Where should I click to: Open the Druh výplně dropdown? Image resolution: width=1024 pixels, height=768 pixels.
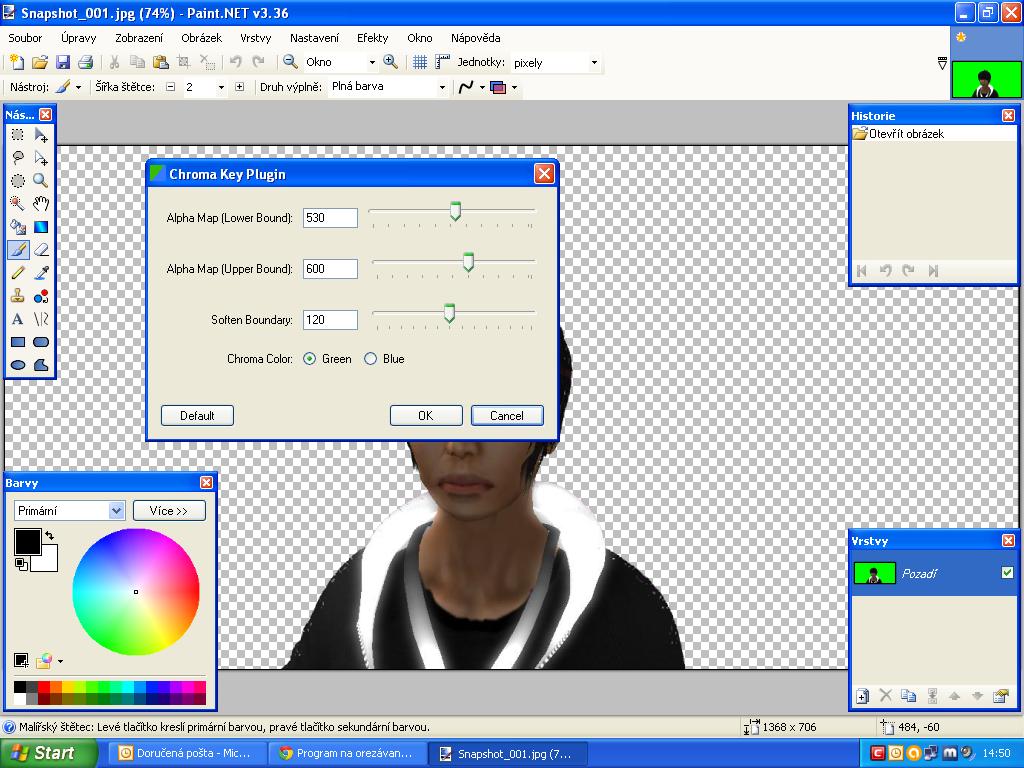(442, 87)
